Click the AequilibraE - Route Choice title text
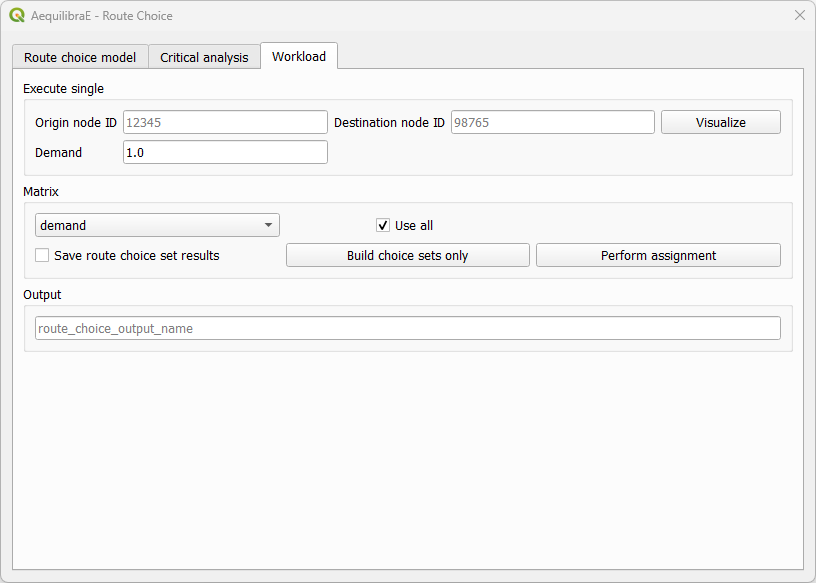The width and height of the screenshot is (816, 583). pos(102,15)
